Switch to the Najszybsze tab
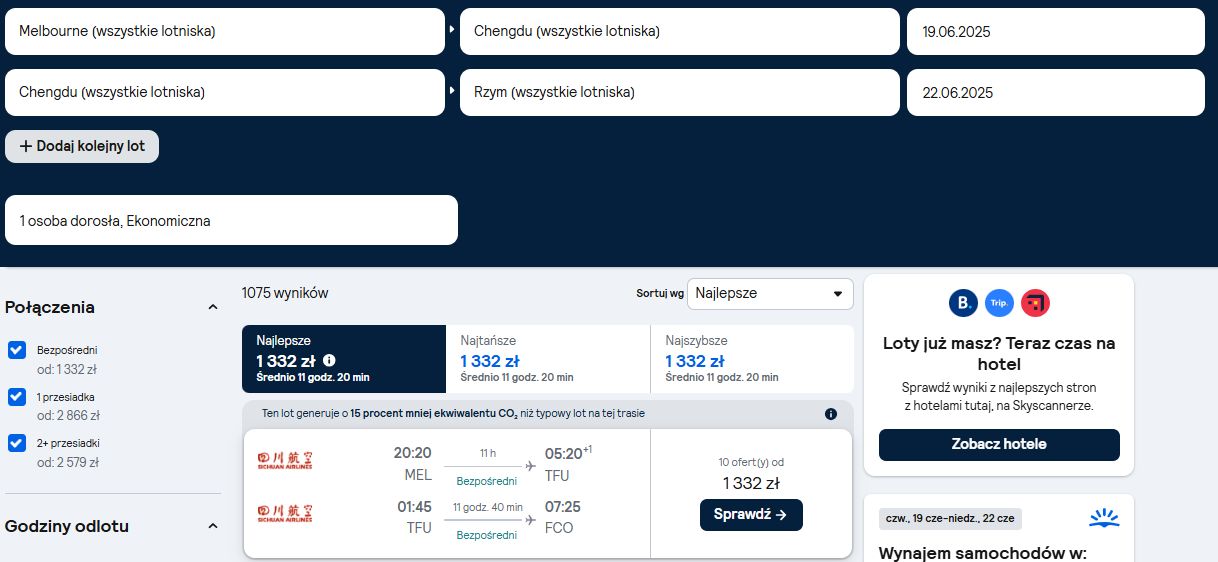The width and height of the screenshot is (1218, 562). tap(752, 359)
